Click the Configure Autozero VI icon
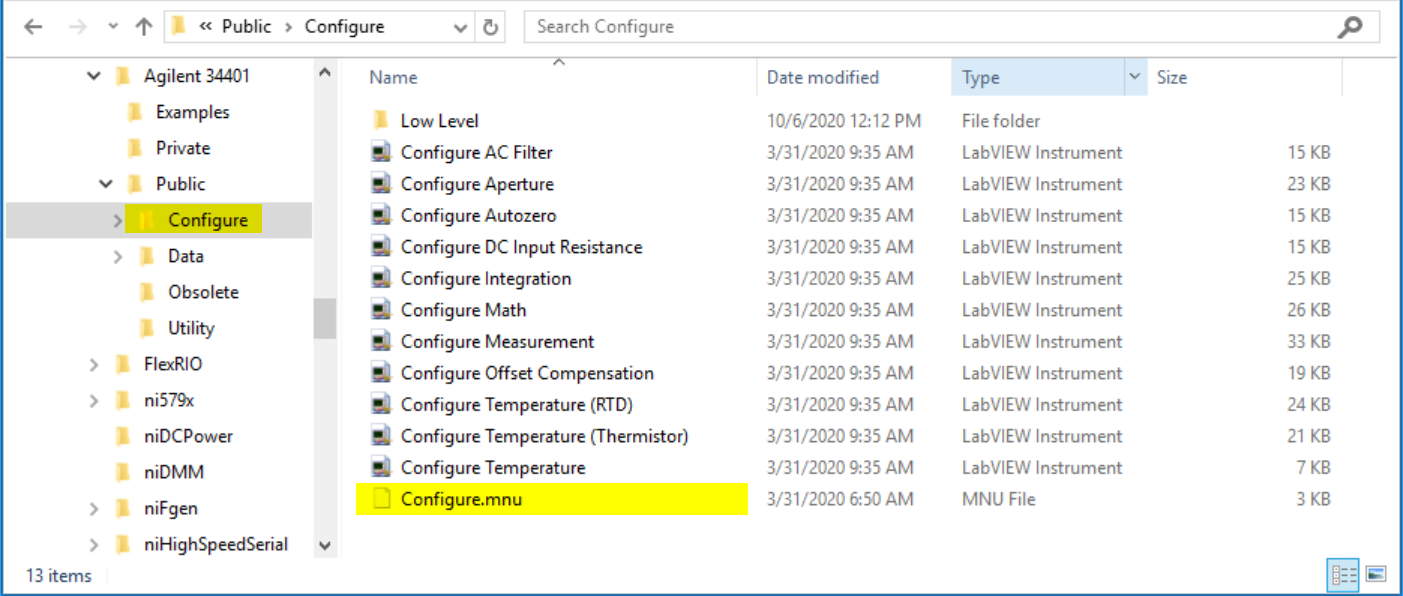This screenshot has height=596, width=1403. click(381, 215)
